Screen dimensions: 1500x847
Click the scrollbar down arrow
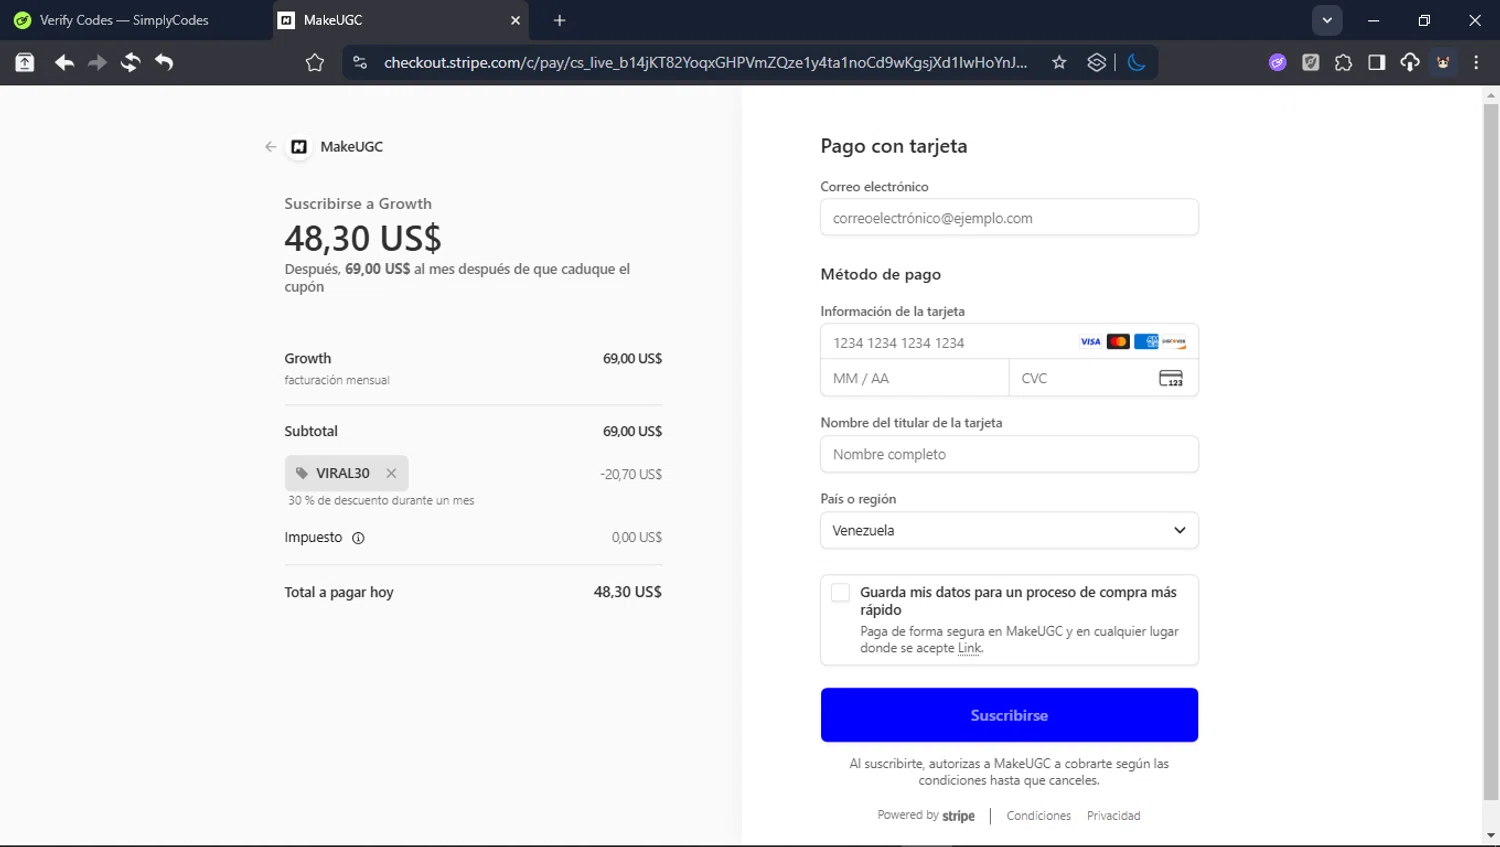point(1491,836)
